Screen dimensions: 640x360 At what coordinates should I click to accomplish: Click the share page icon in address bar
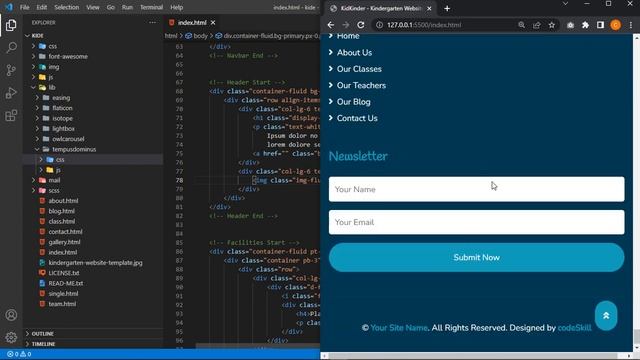click(536, 25)
